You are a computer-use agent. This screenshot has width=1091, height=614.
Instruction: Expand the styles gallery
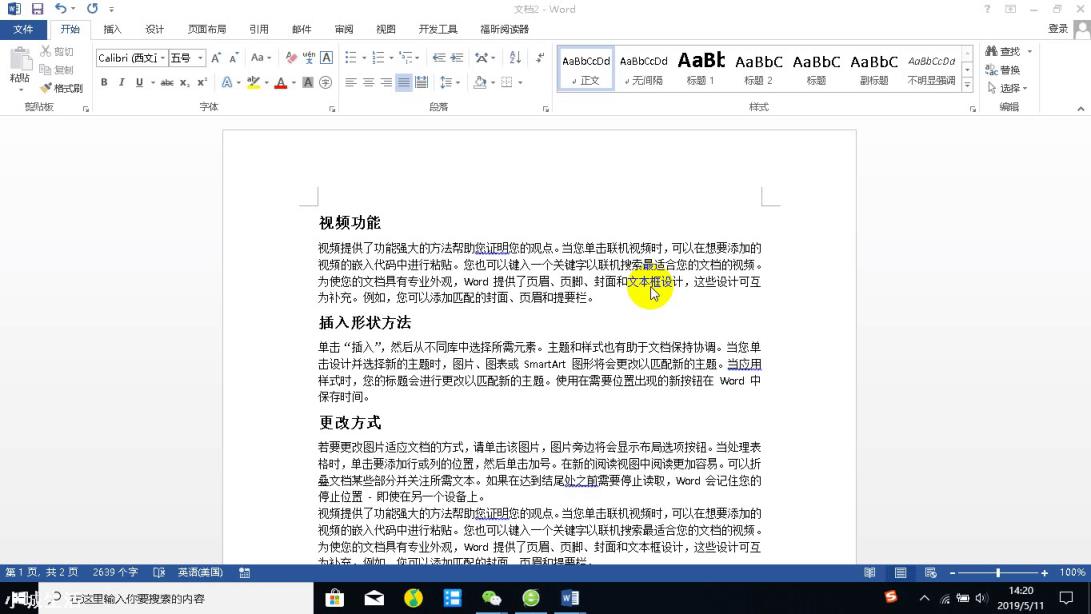pos(967,85)
